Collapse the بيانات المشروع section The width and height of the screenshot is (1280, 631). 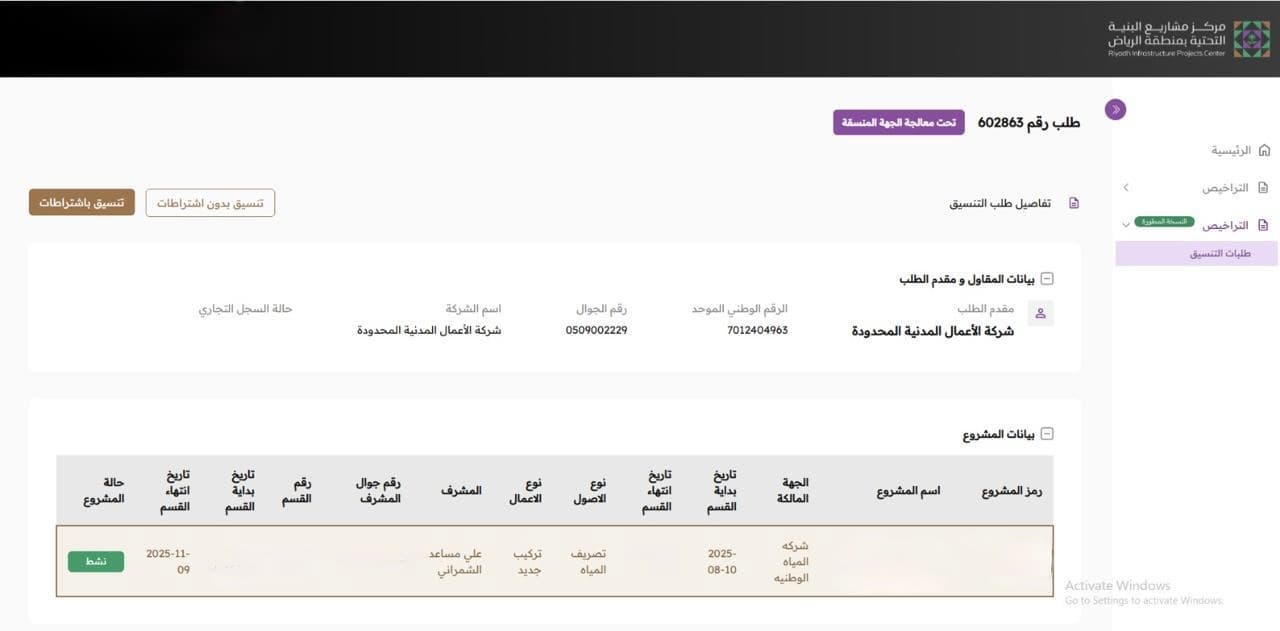coord(1047,434)
